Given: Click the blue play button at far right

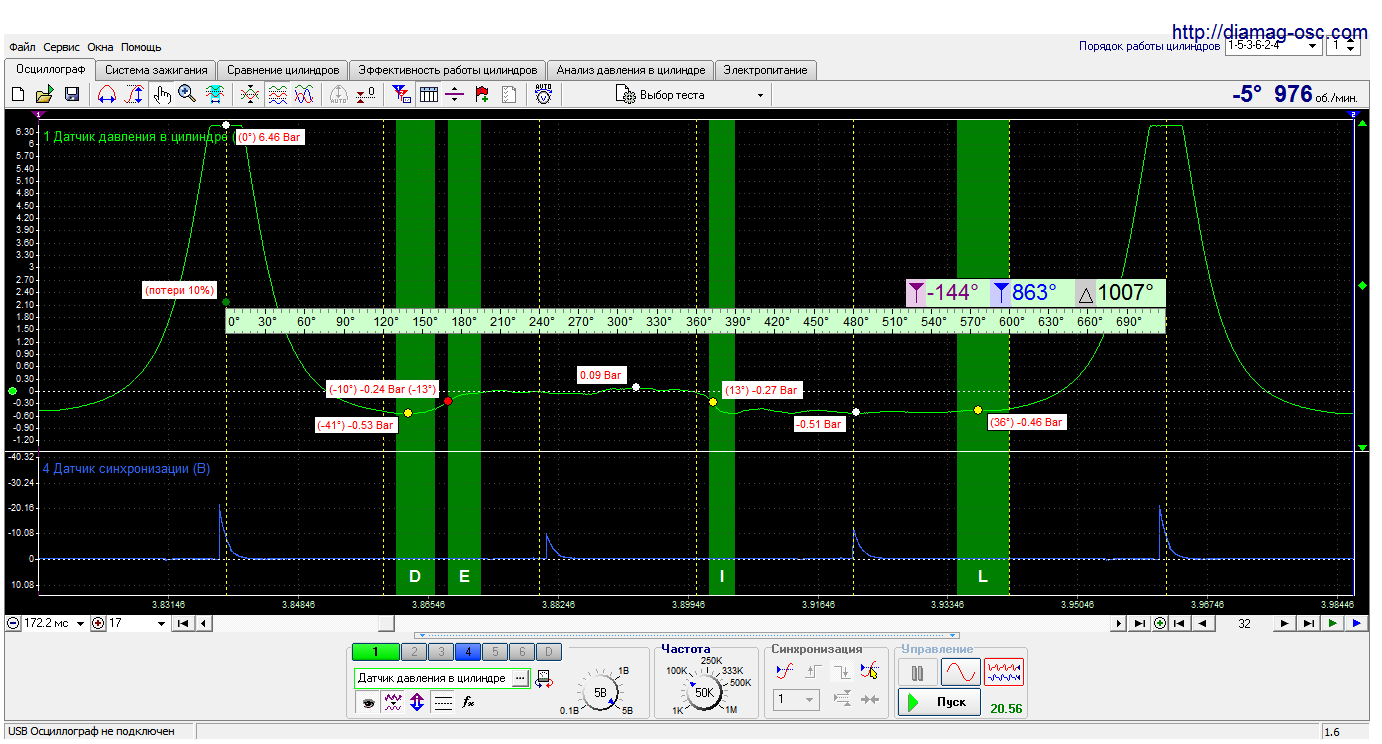Looking at the screenshot, I should click(x=1357, y=623).
